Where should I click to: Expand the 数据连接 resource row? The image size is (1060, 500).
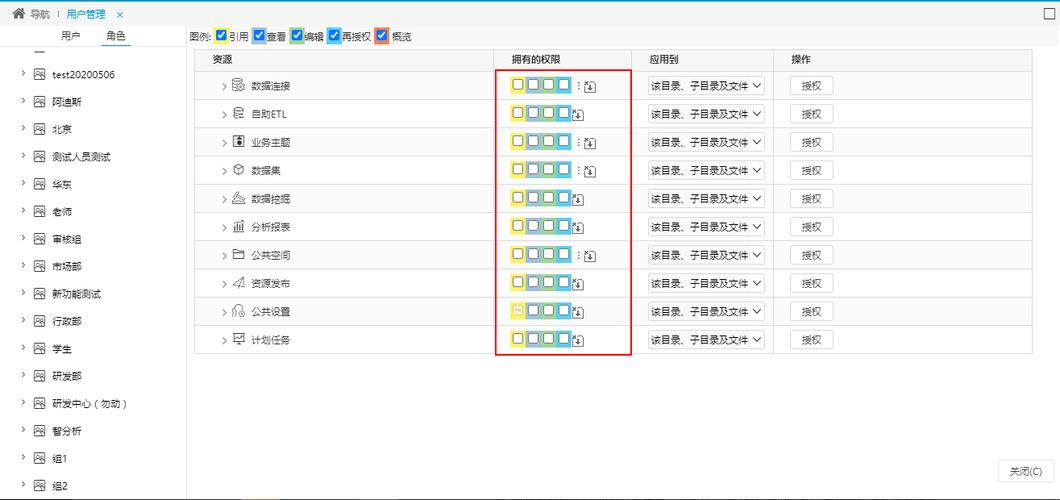224,86
